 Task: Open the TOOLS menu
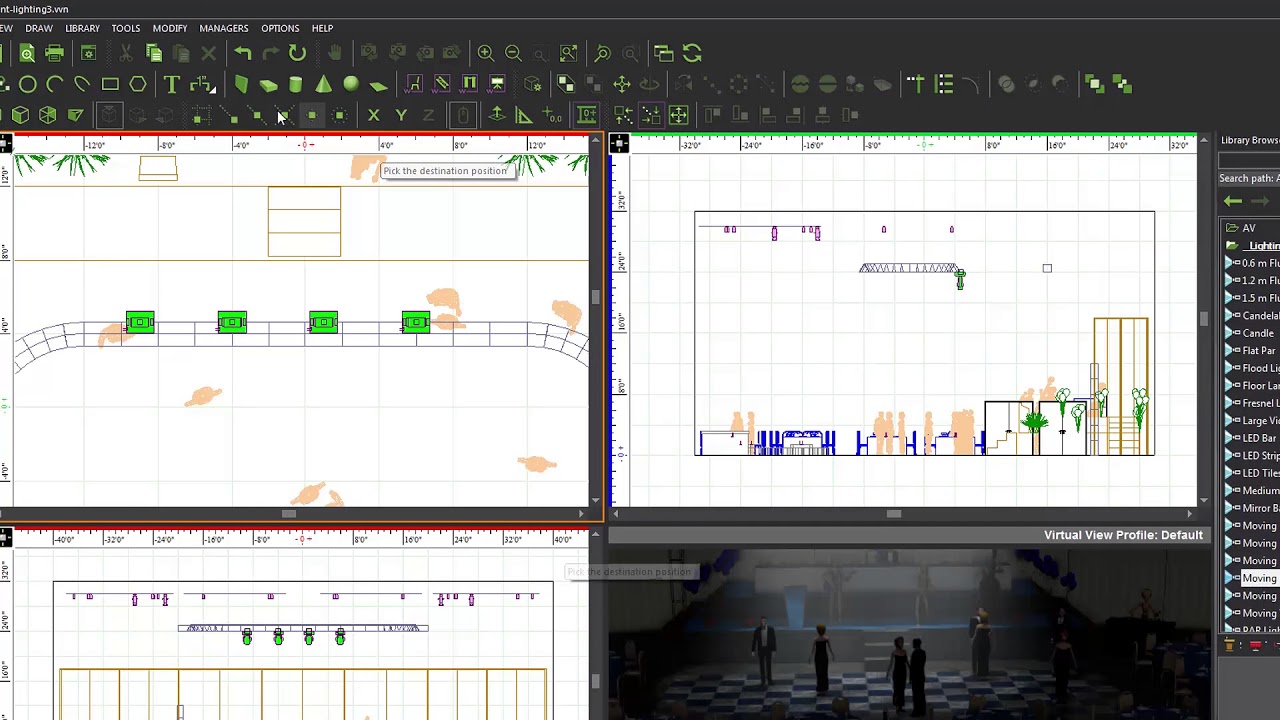[x=126, y=28]
